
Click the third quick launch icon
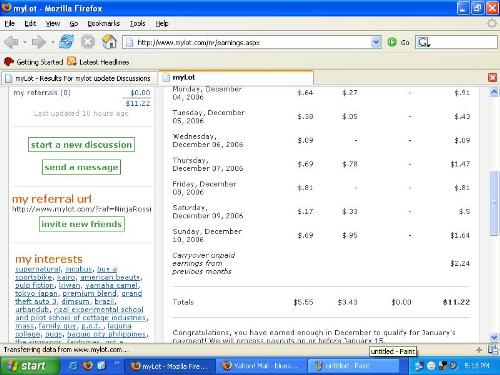coord(102,366)
